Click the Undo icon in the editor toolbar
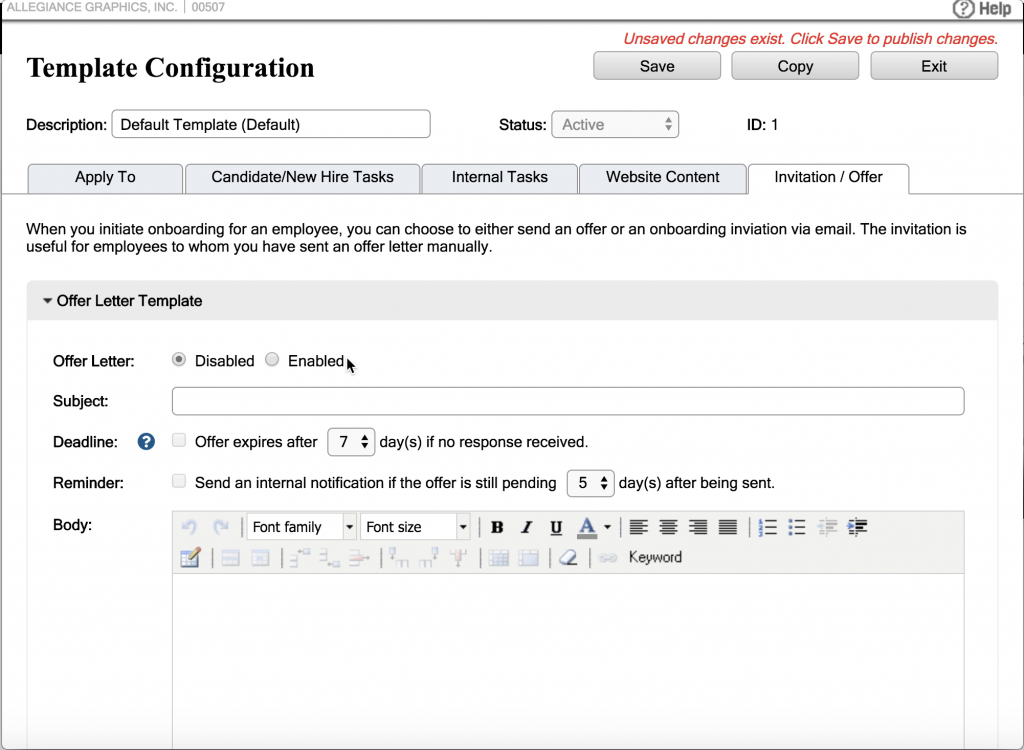1024x750 pixels. pos(191,526)
